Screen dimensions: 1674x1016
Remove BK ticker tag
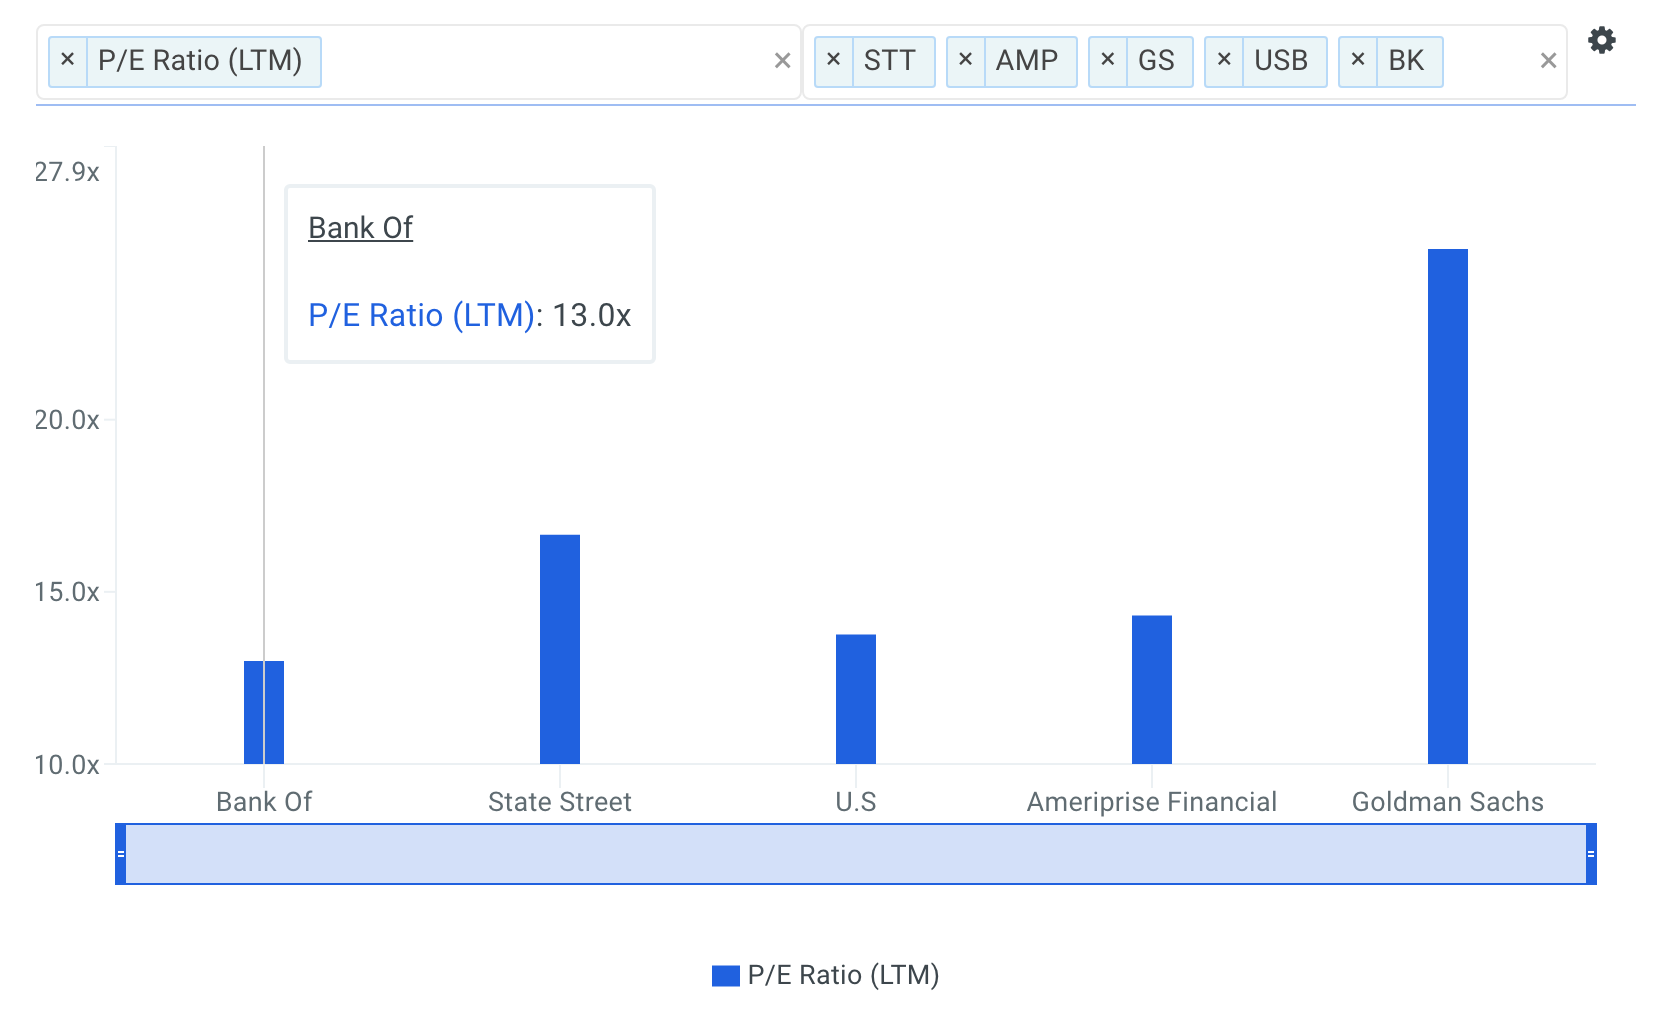(x=1357, y=61)
